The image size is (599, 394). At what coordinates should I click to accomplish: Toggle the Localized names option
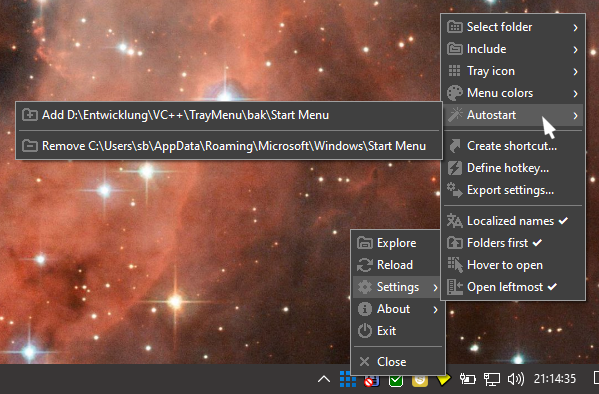(x=513, y=221)
